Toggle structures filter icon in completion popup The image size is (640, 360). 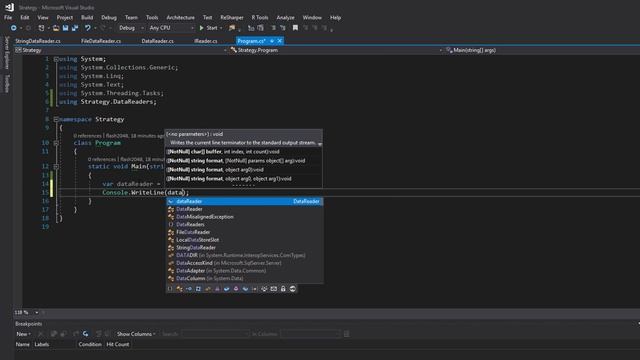point(198,289)
